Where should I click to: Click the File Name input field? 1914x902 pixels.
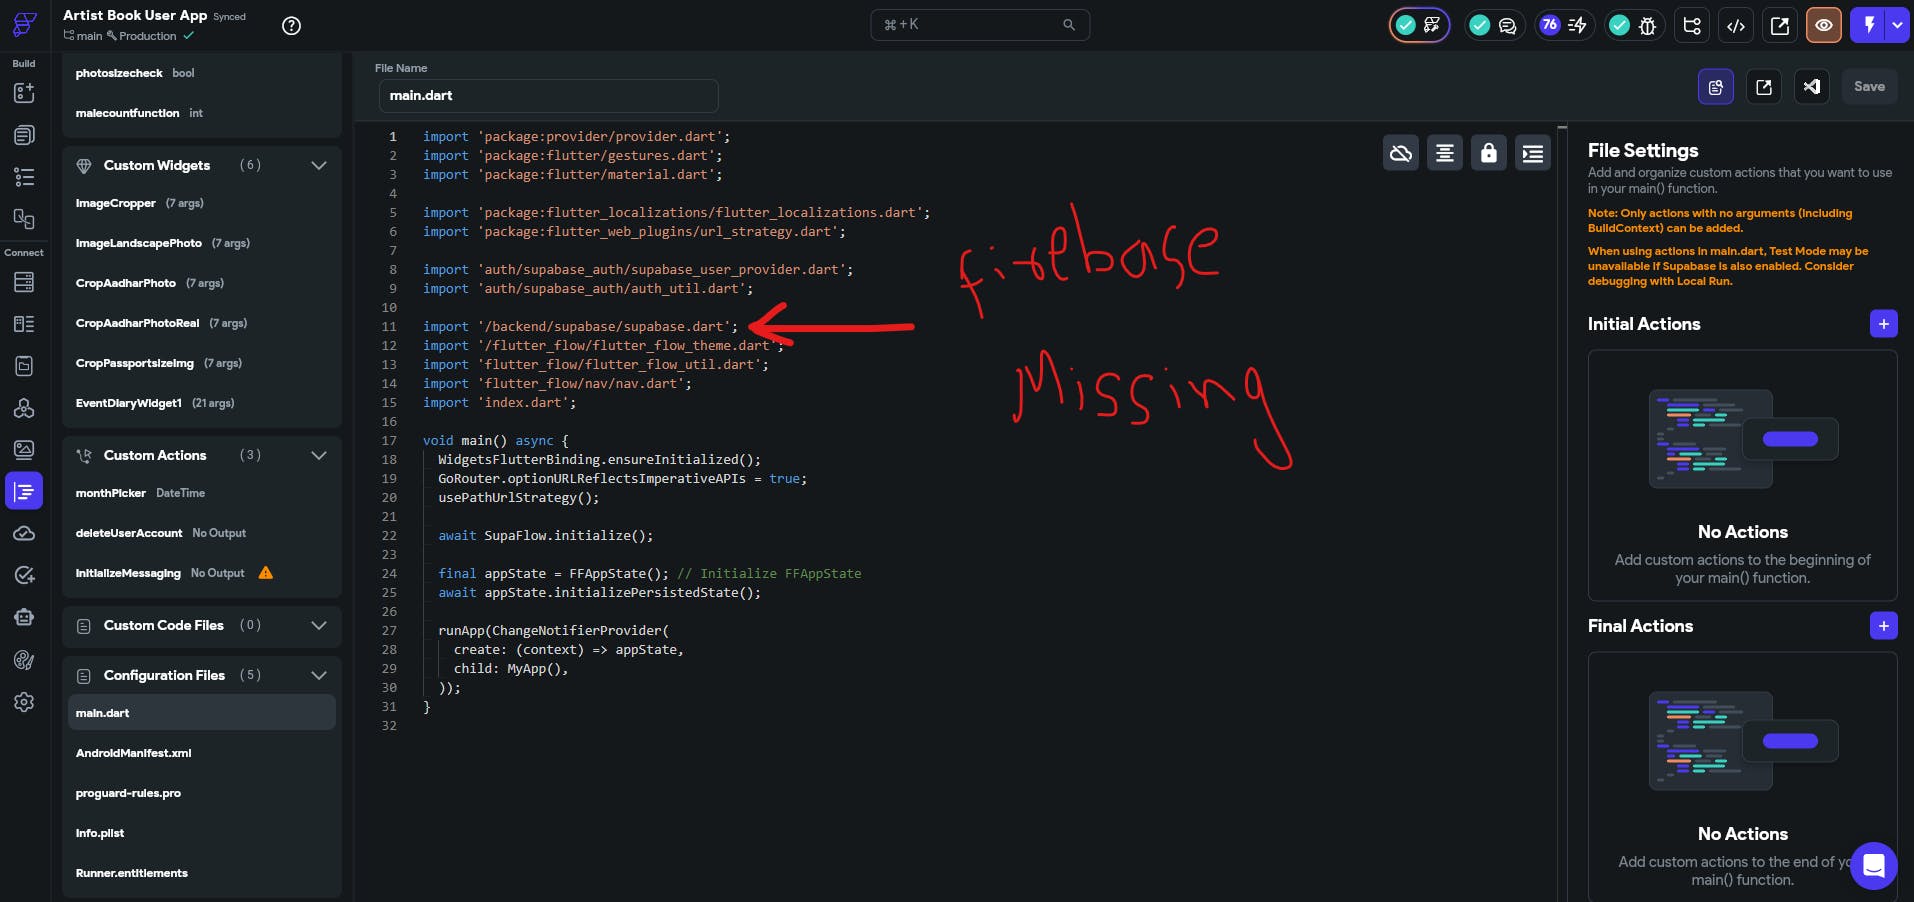tap(548, 96)
